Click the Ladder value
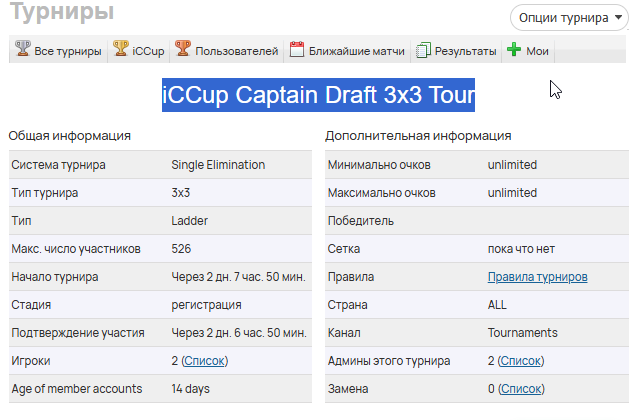635x420 pixels. point(190,221)
